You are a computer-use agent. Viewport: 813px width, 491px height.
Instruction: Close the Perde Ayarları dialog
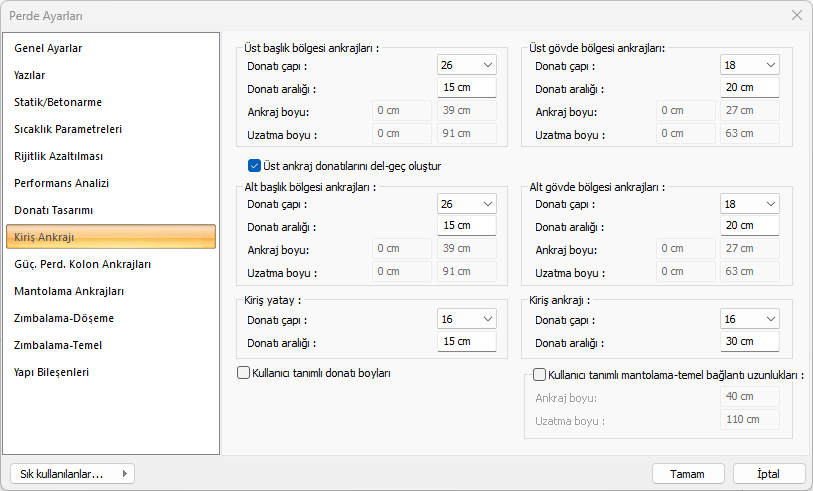pos(796,15)
